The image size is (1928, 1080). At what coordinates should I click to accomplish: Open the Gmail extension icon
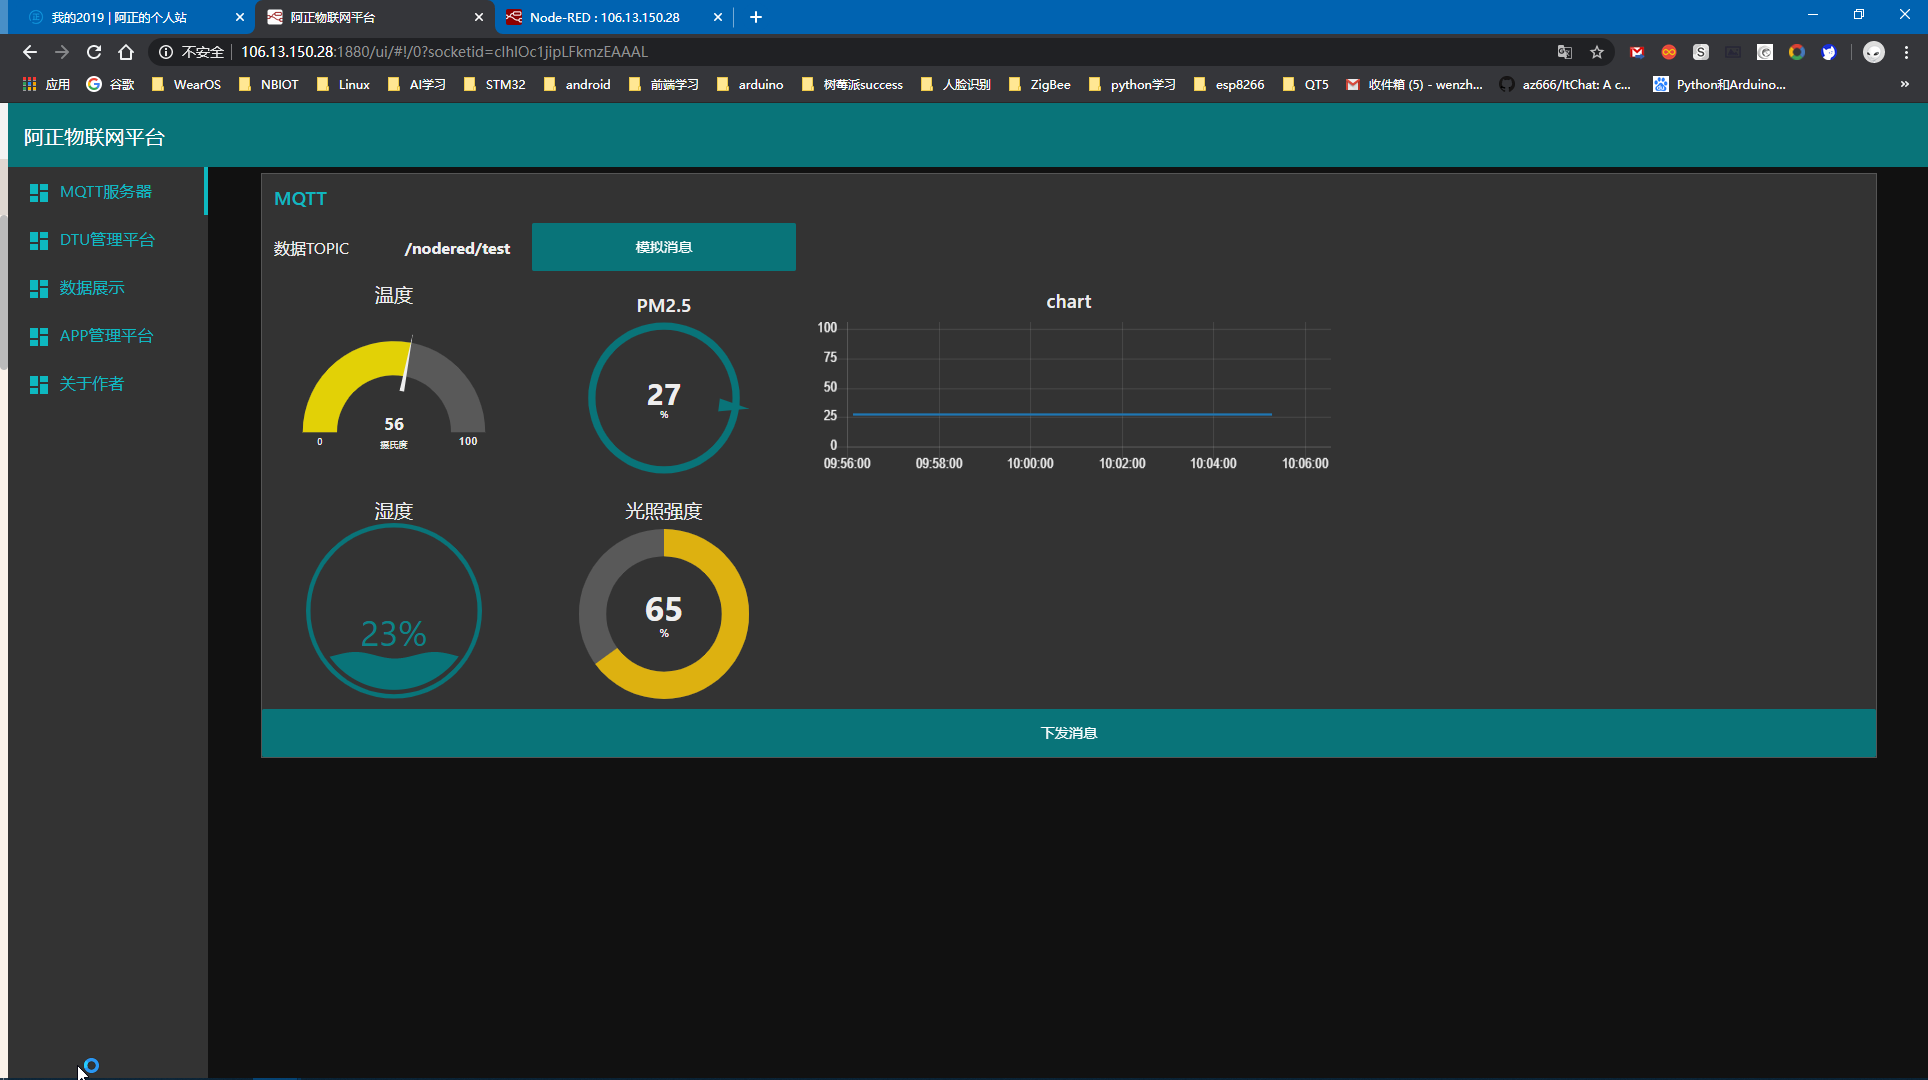coord(1637,52)
